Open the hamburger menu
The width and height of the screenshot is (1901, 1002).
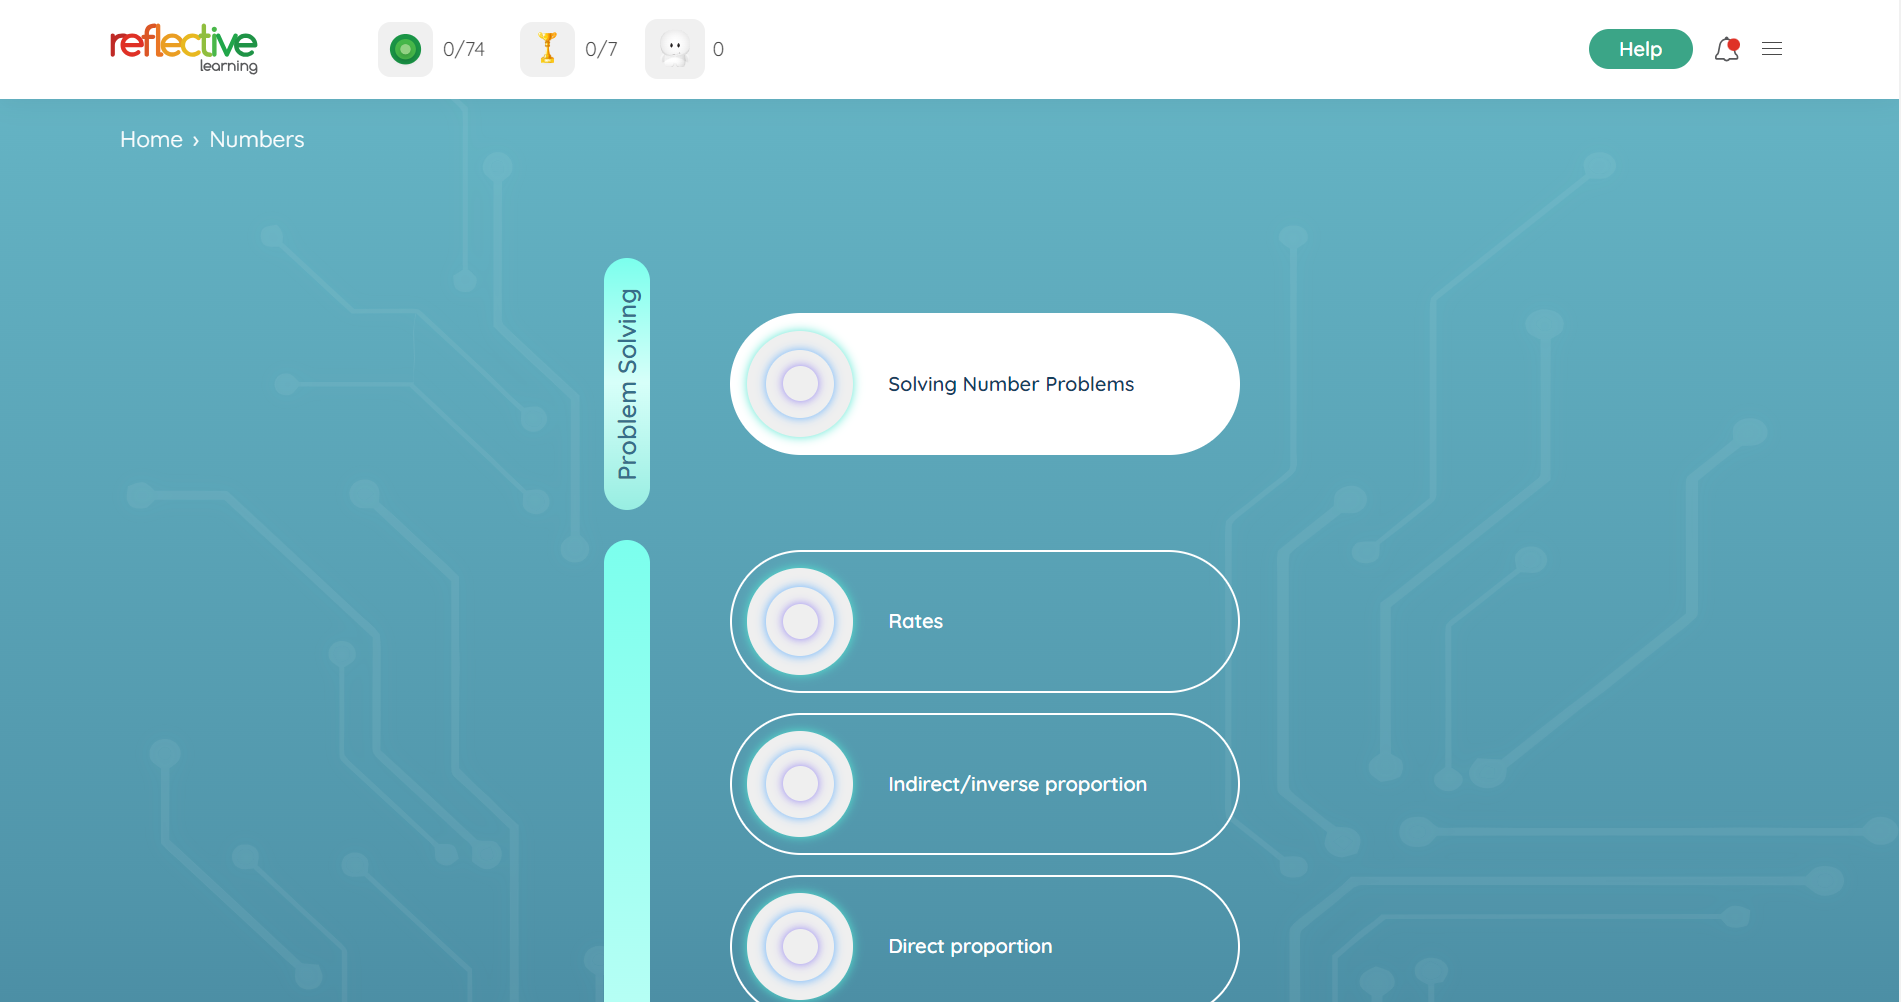1772,49
